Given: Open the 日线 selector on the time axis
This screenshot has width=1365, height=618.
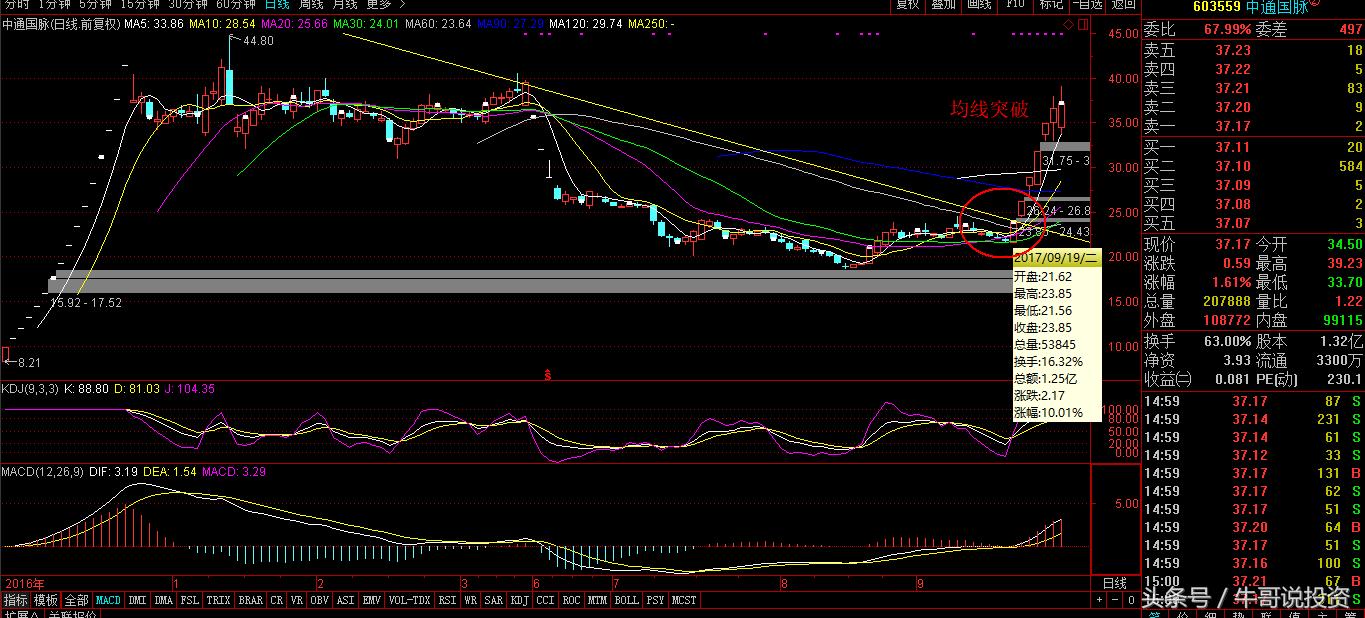Looking at the screenshot, I should (x=1114, y=583).
